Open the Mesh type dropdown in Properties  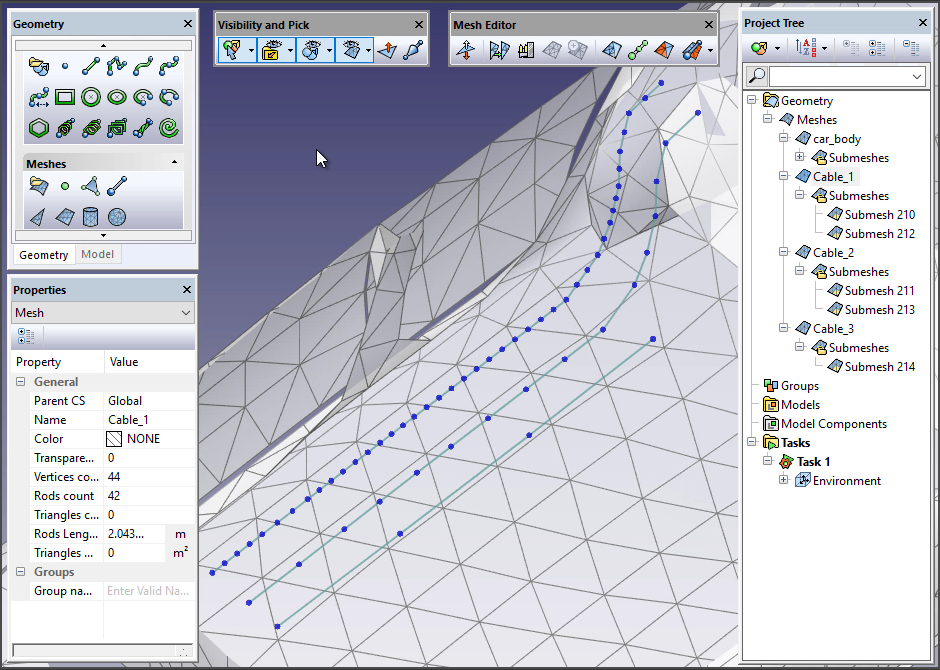click(x=102, y=313)
